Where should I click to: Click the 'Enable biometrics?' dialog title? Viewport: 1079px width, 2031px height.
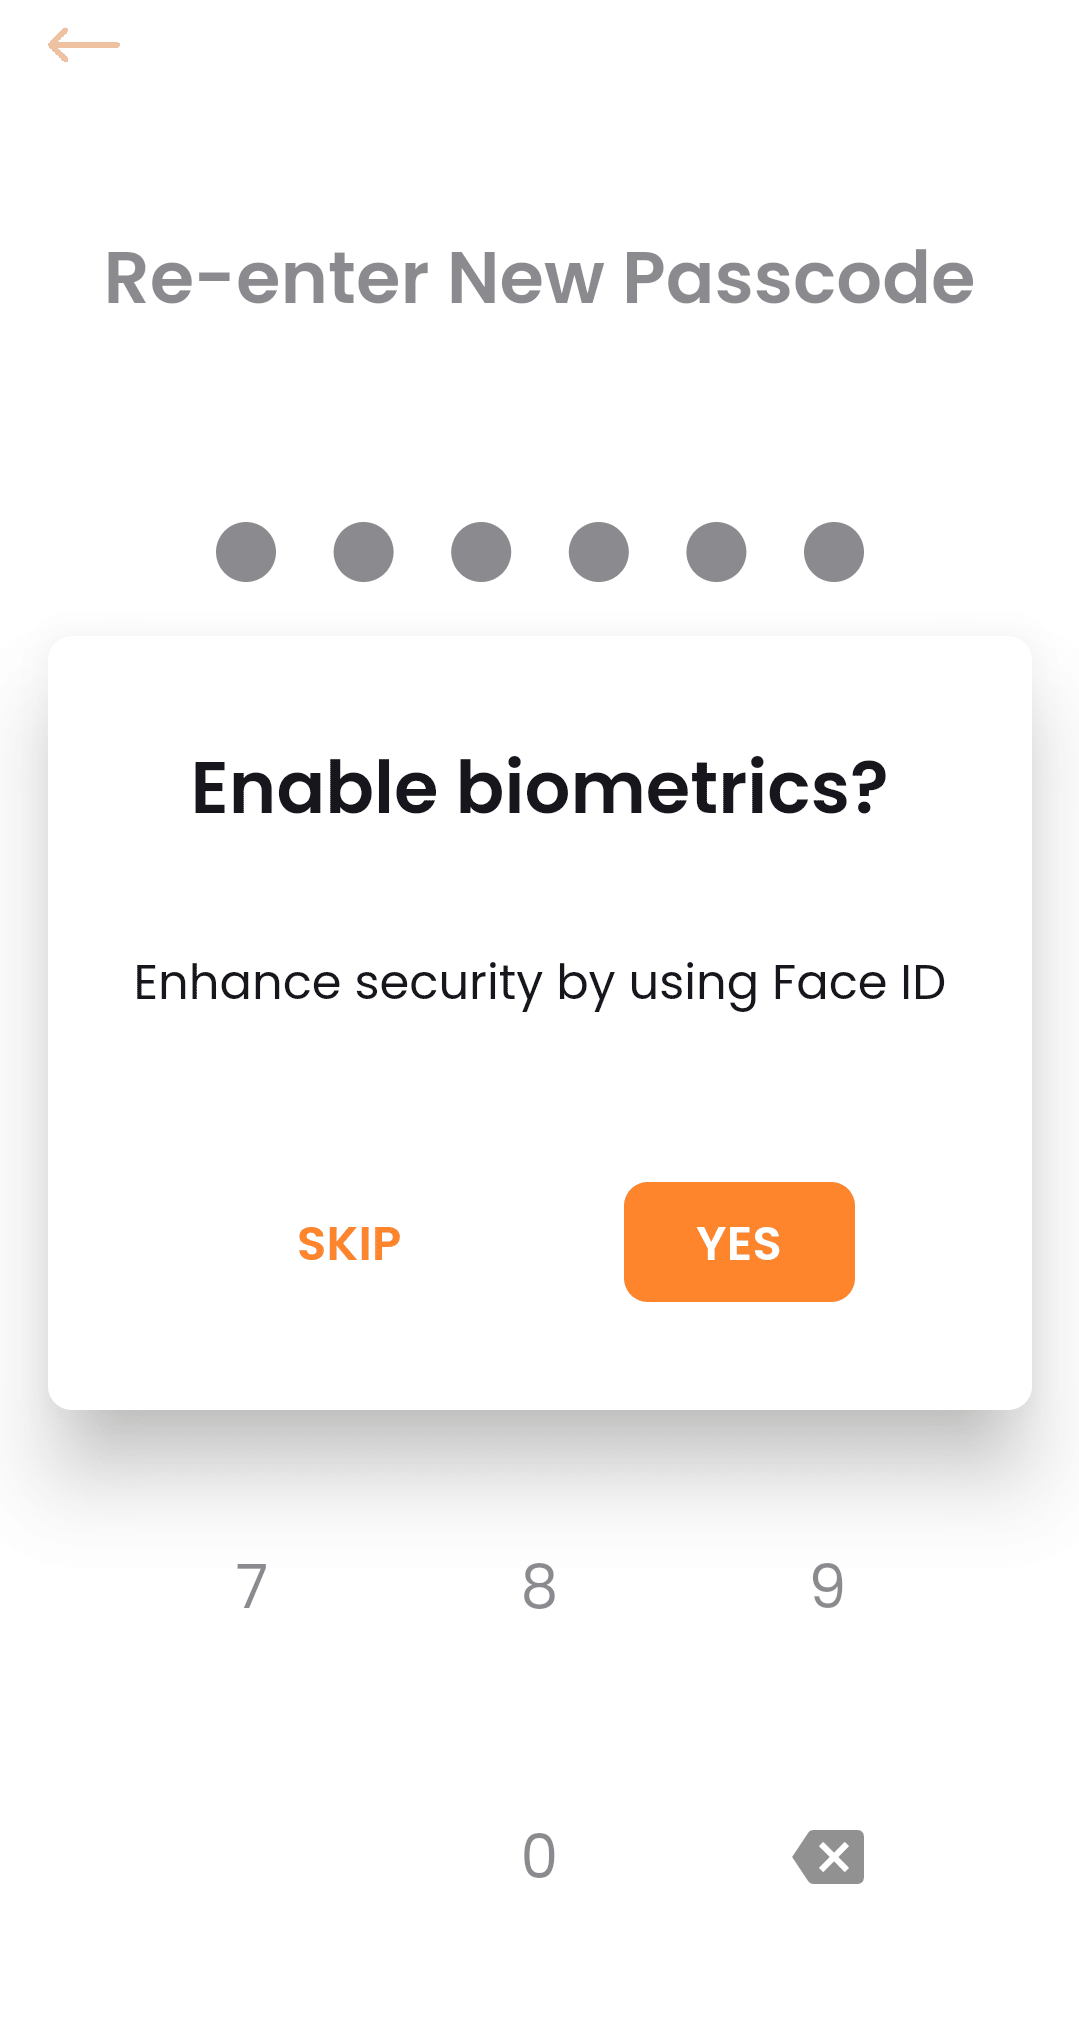(539, 788)
